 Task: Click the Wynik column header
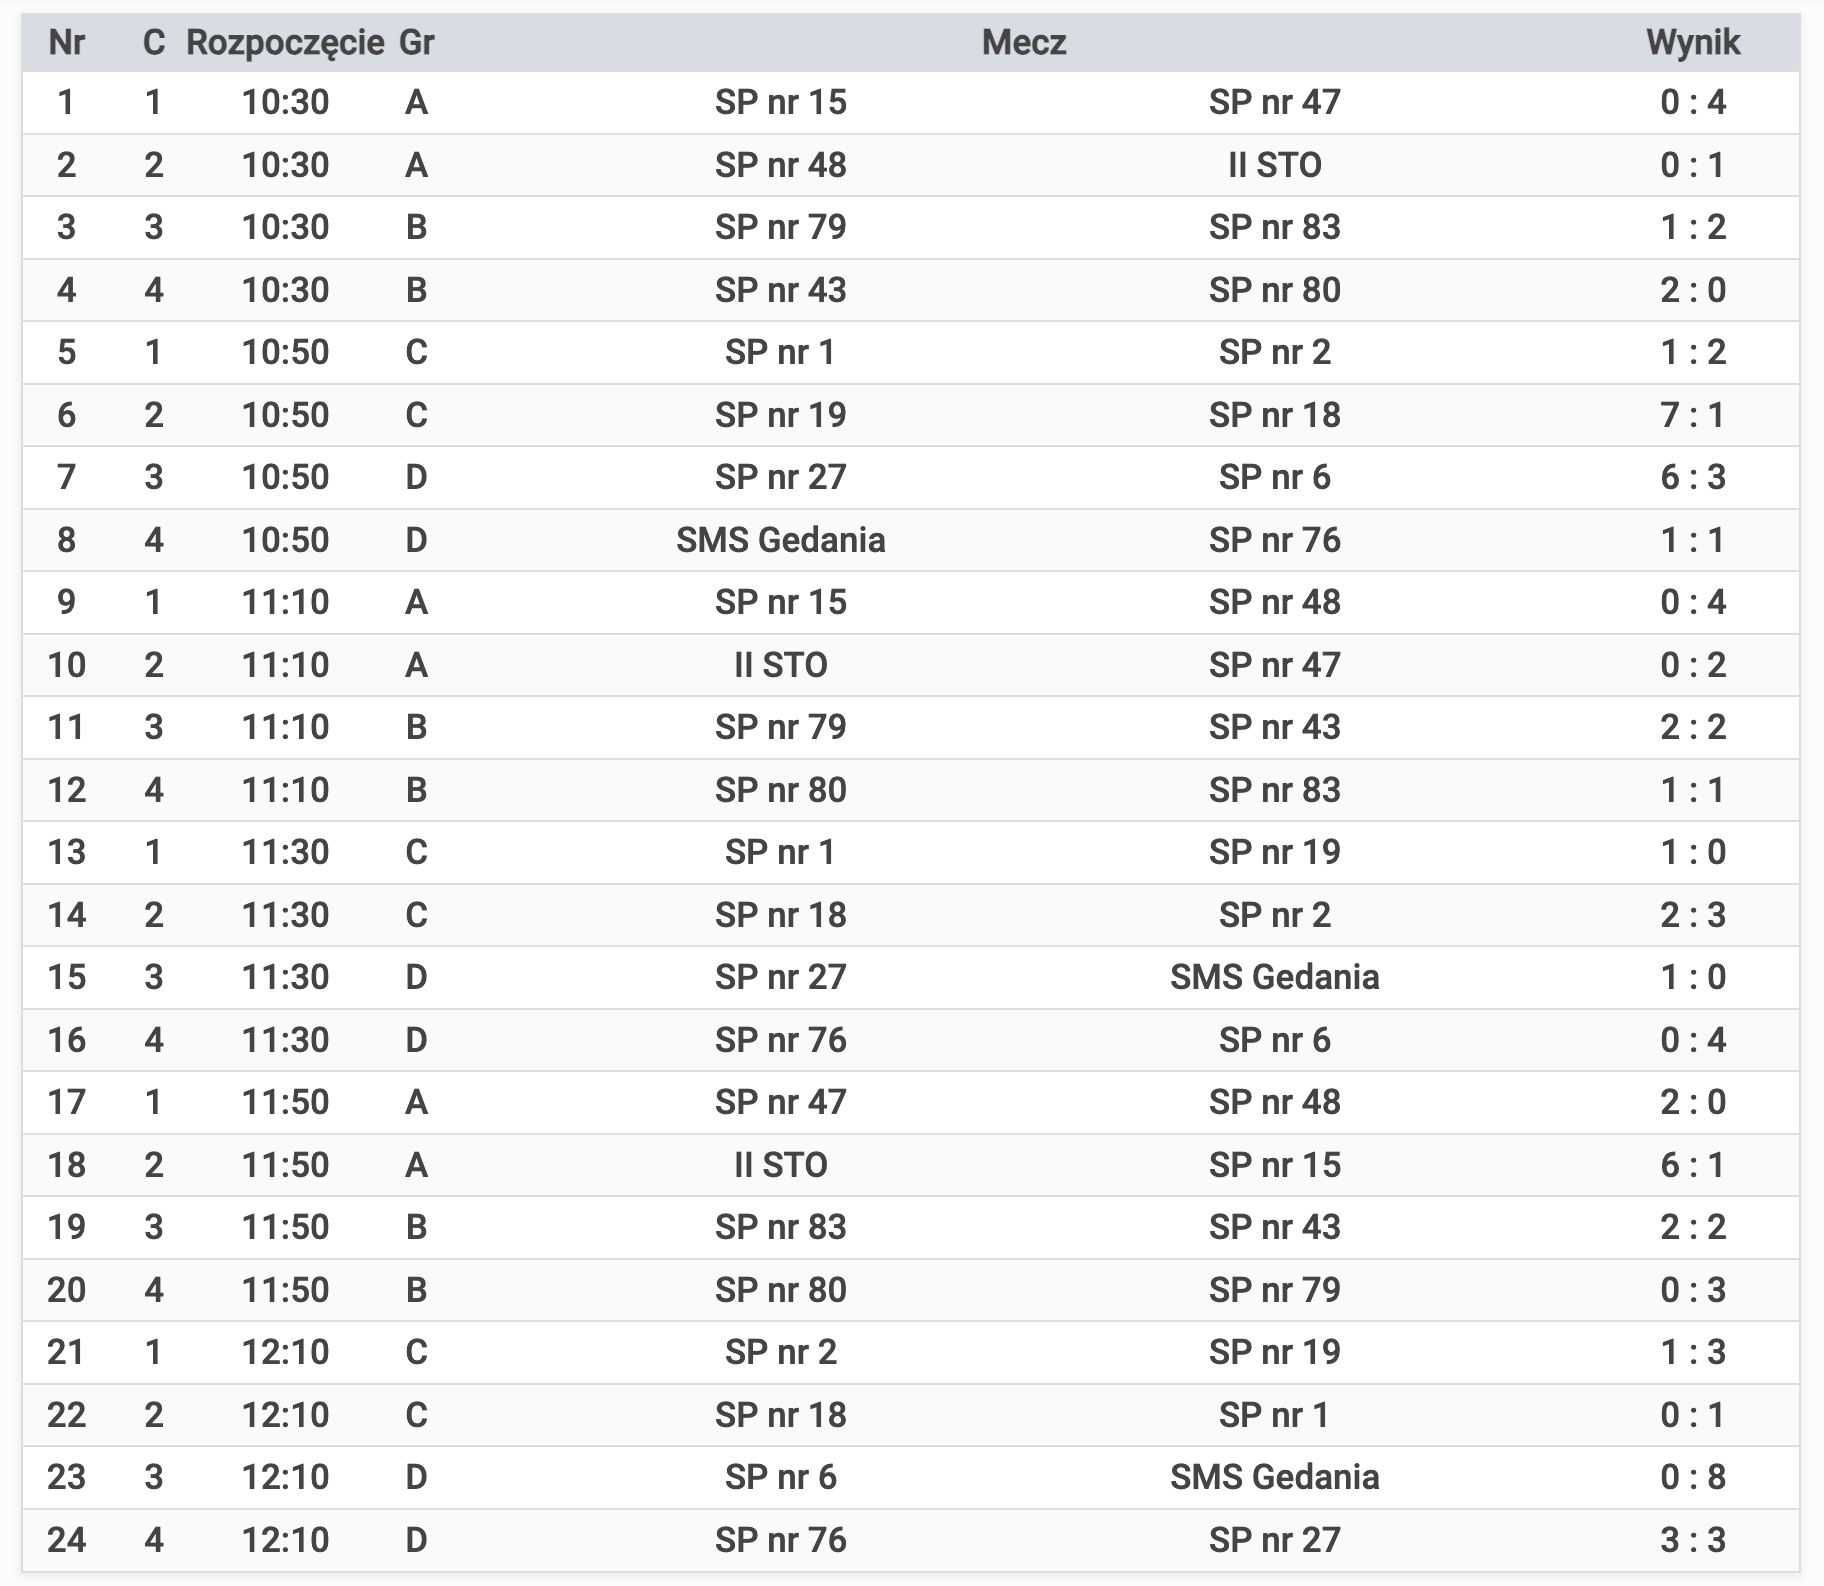(1692, 43)
